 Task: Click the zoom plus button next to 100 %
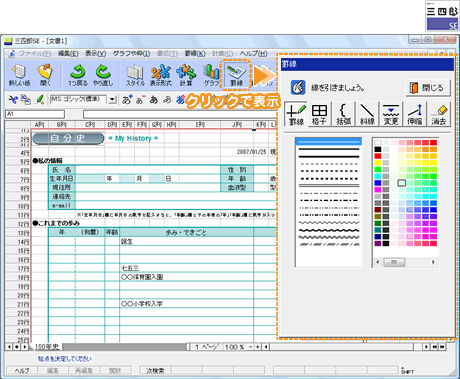258,347
